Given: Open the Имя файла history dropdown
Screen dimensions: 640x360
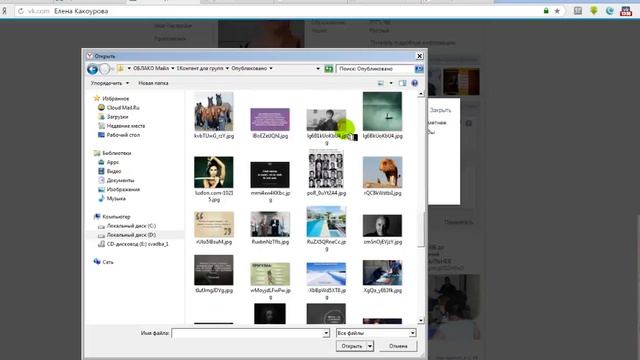Looking at the screenshot, I should tap(326, 333).
